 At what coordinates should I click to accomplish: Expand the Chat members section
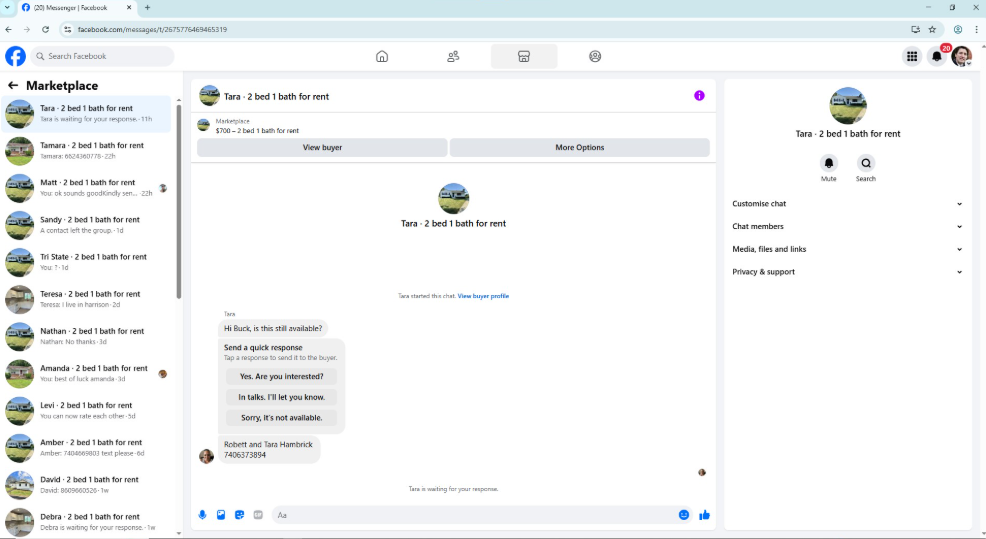click(847, 226)
